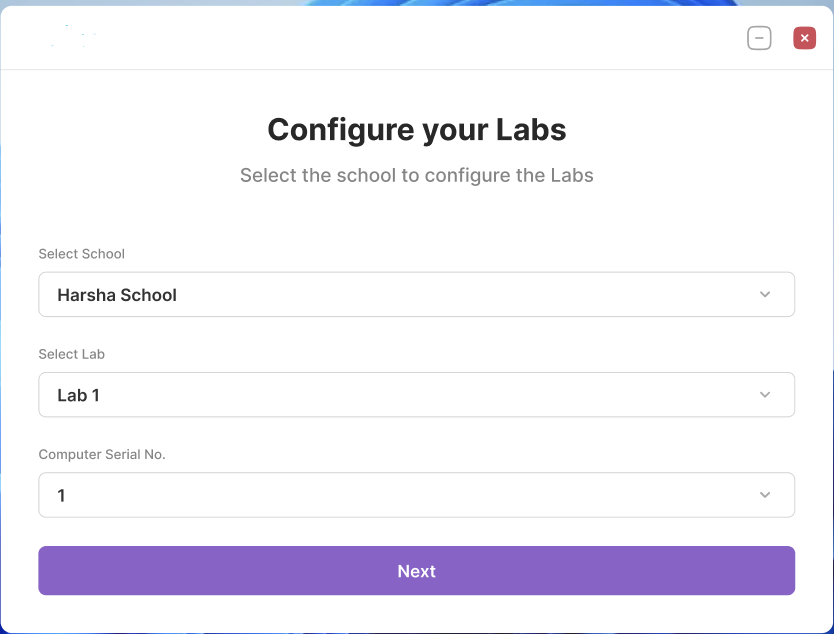The image size is (834, 634).
Task: Click the serial number value 1
Action: [x=61, y=496]
